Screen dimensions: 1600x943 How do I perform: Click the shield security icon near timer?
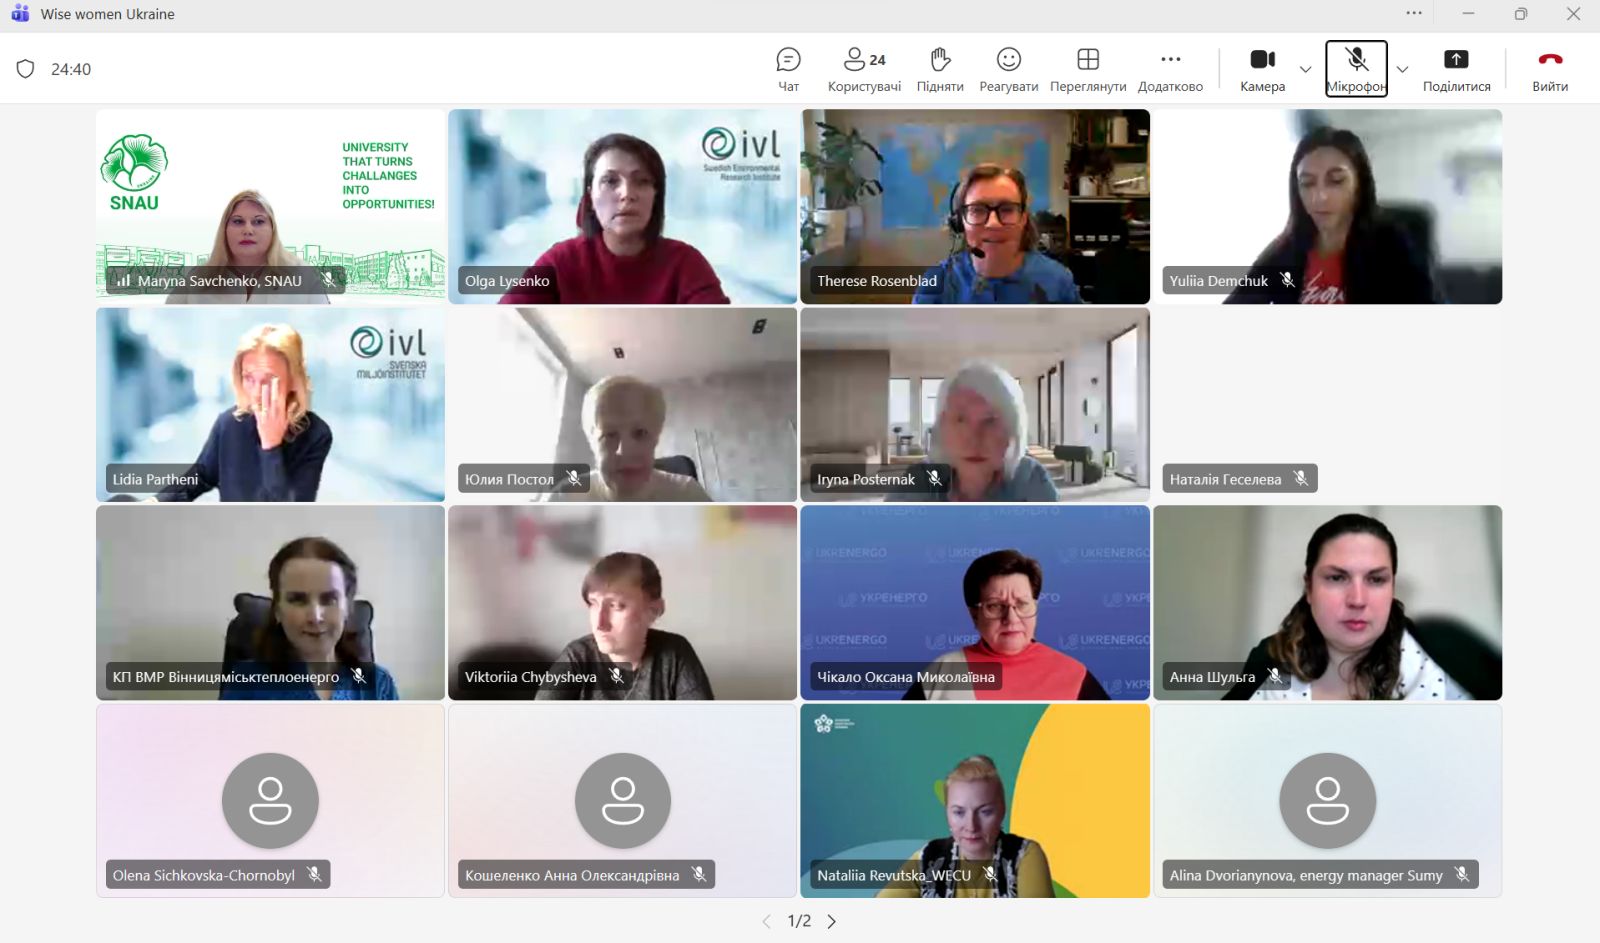(26, 69)
